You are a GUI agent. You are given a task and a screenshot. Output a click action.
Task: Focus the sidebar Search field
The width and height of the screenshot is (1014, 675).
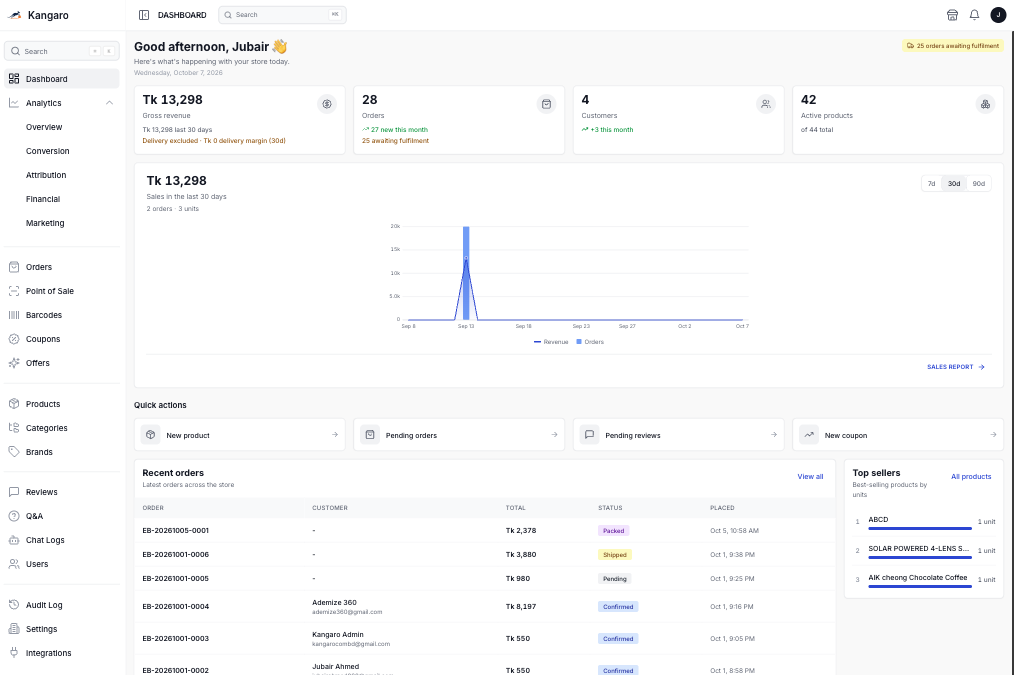61,51
